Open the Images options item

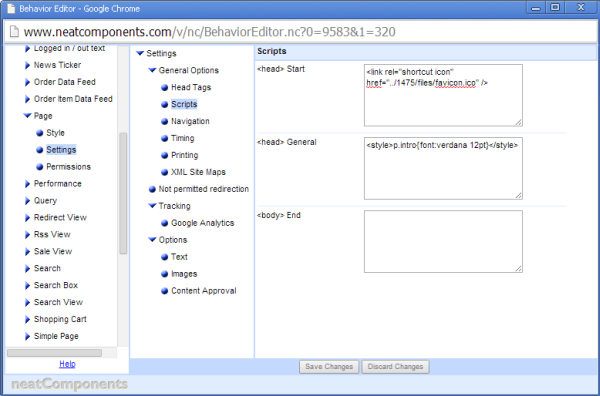[184, 274]
